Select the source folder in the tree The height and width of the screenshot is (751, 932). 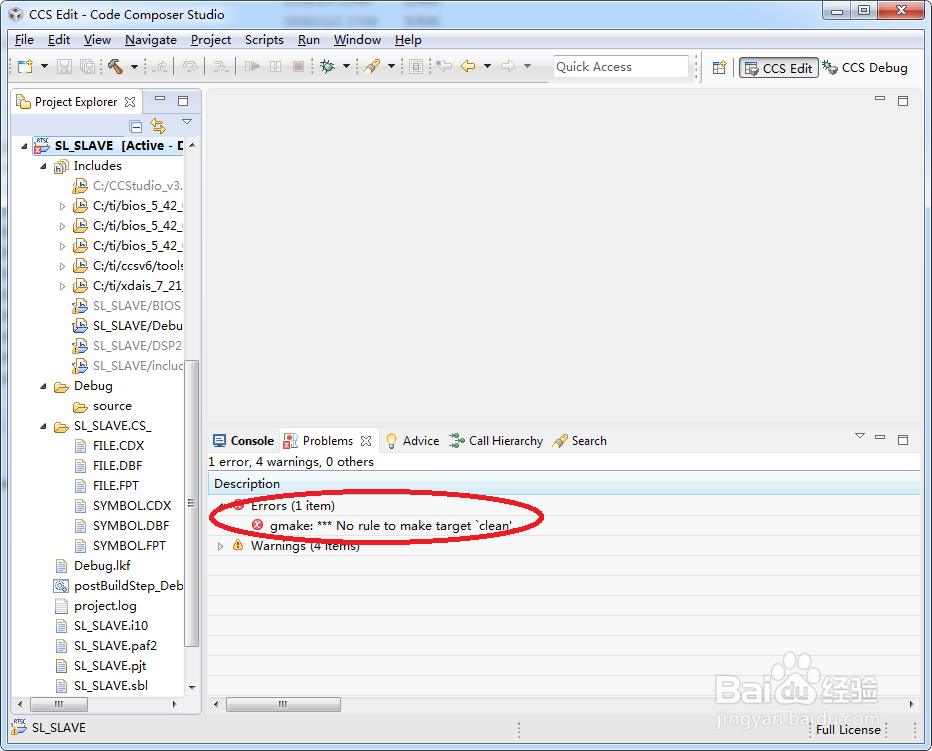112,406
